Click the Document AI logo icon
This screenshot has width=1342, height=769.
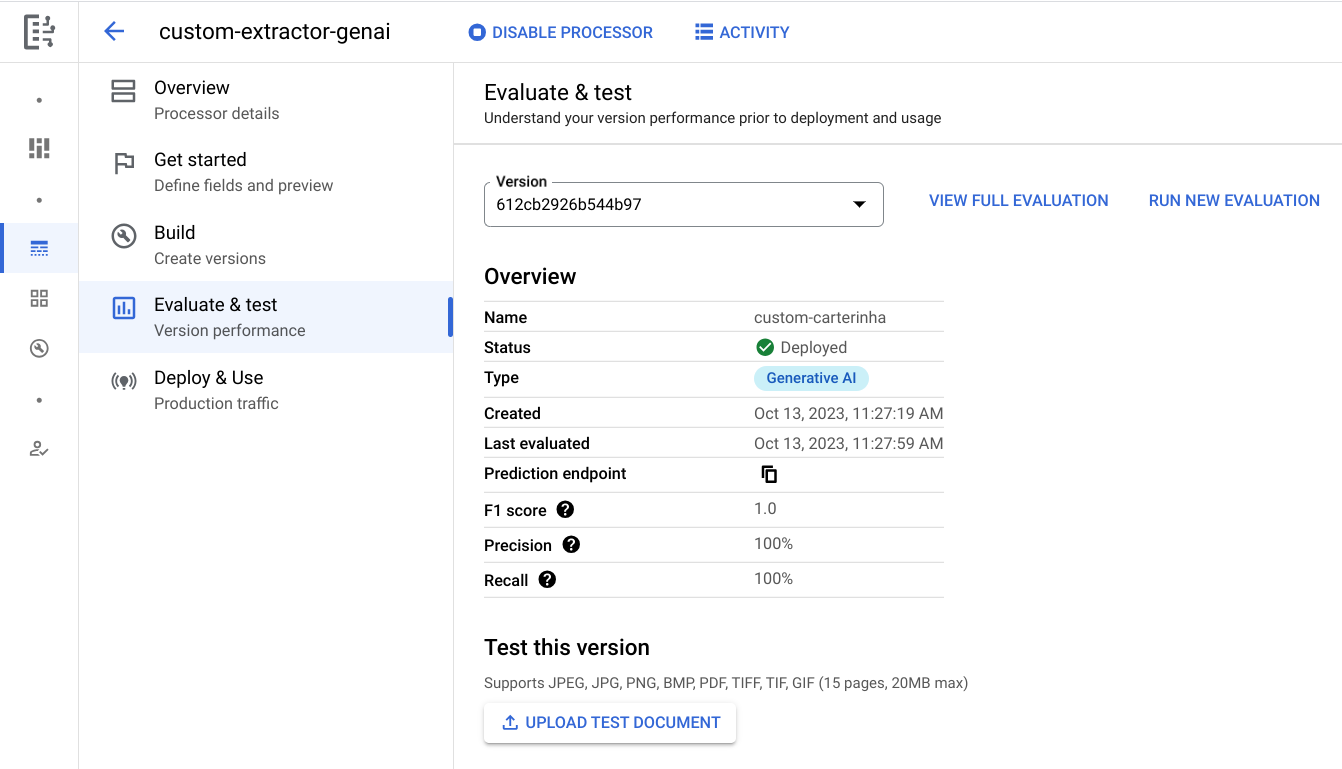tap(39, 32)
